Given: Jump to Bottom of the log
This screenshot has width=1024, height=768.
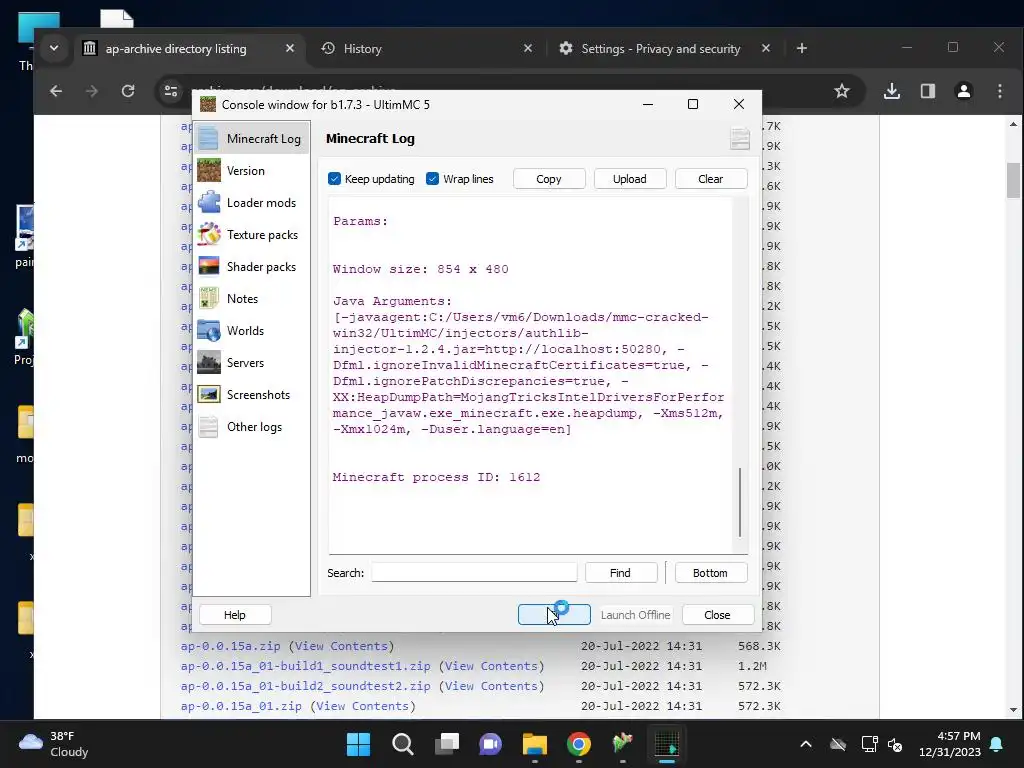Looking at the screenshot, I should click(711, 573).
